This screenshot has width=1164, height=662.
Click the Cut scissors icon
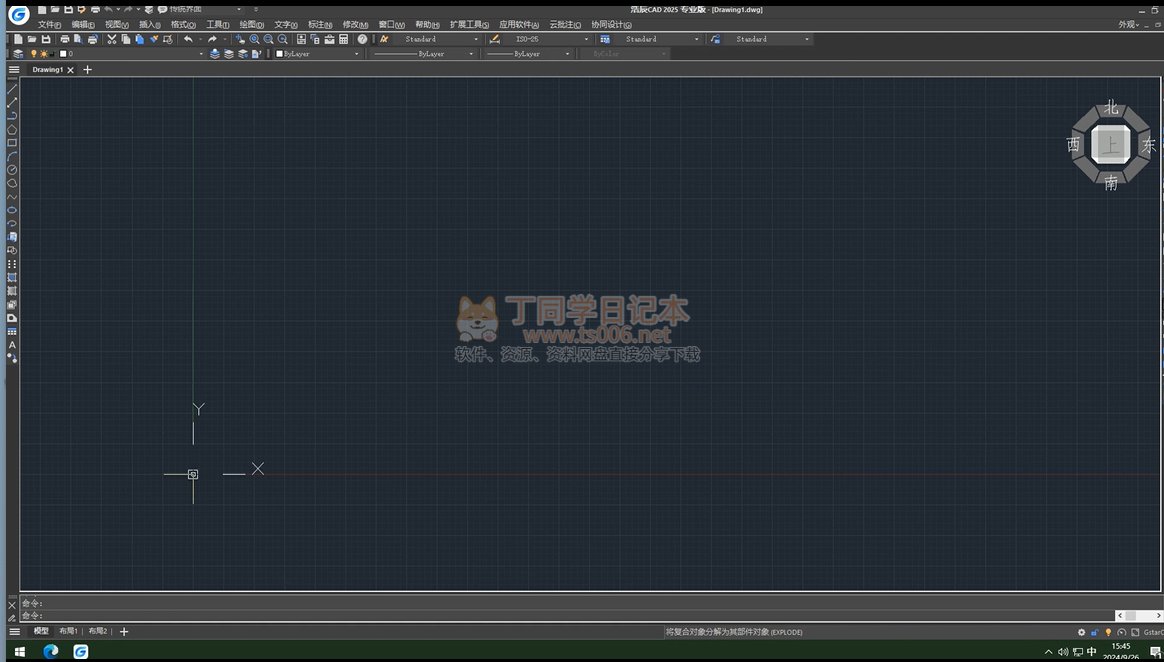[x=111, y=39]
